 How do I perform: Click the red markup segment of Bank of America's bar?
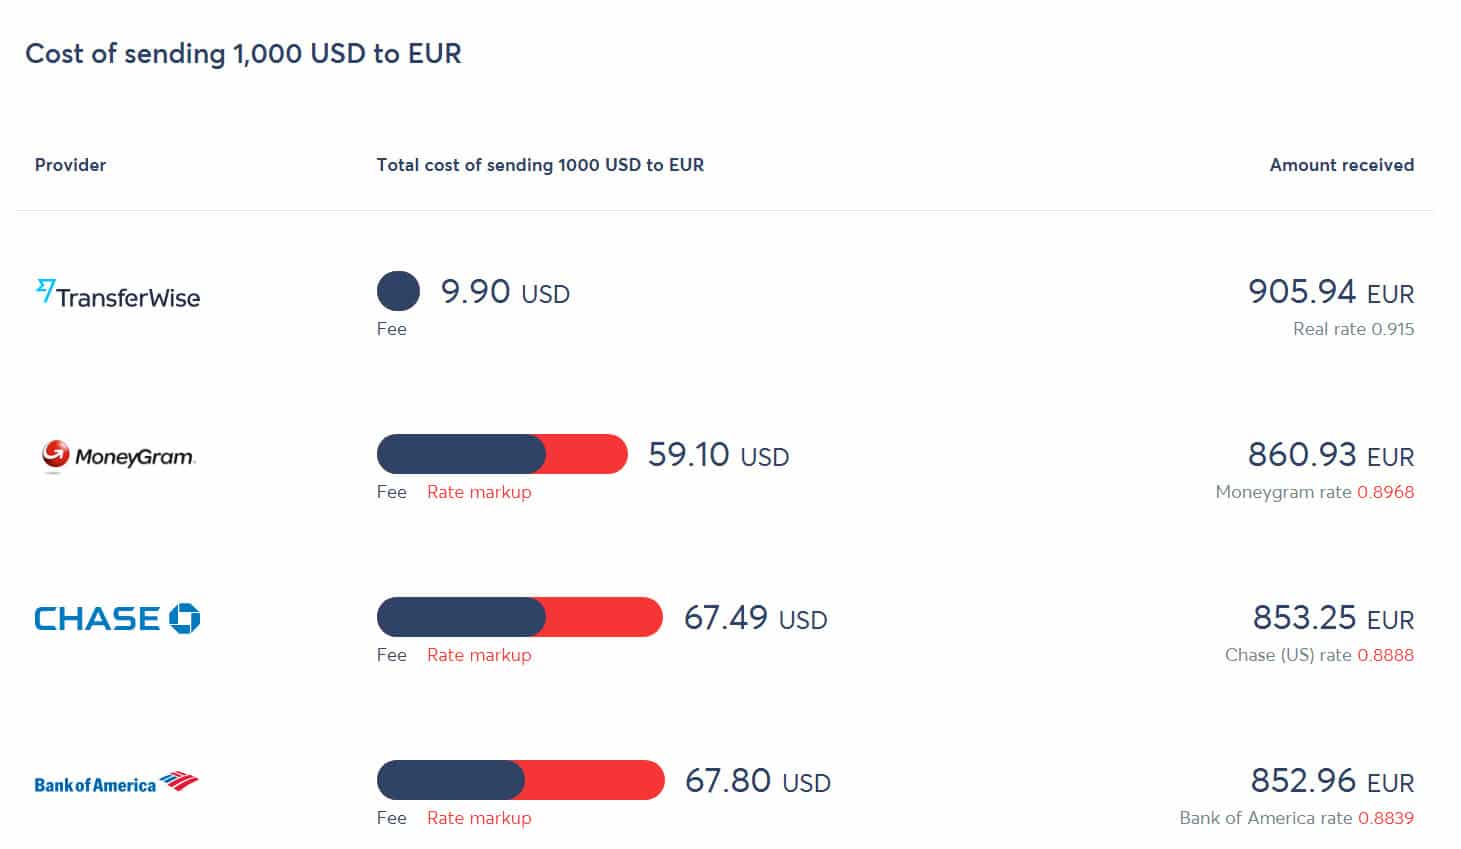[595, 780]
